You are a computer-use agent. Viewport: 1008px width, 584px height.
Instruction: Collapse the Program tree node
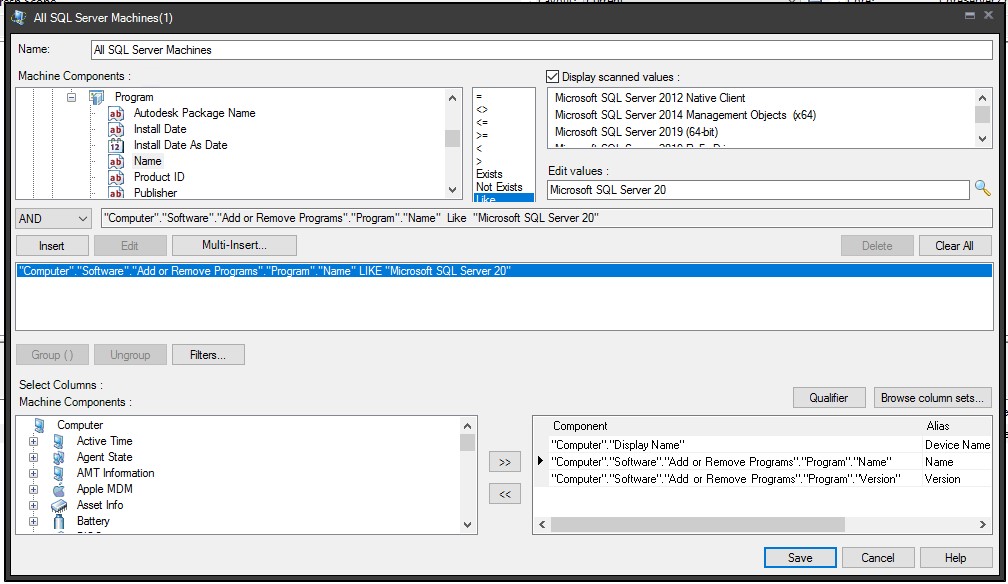point(71,97)
